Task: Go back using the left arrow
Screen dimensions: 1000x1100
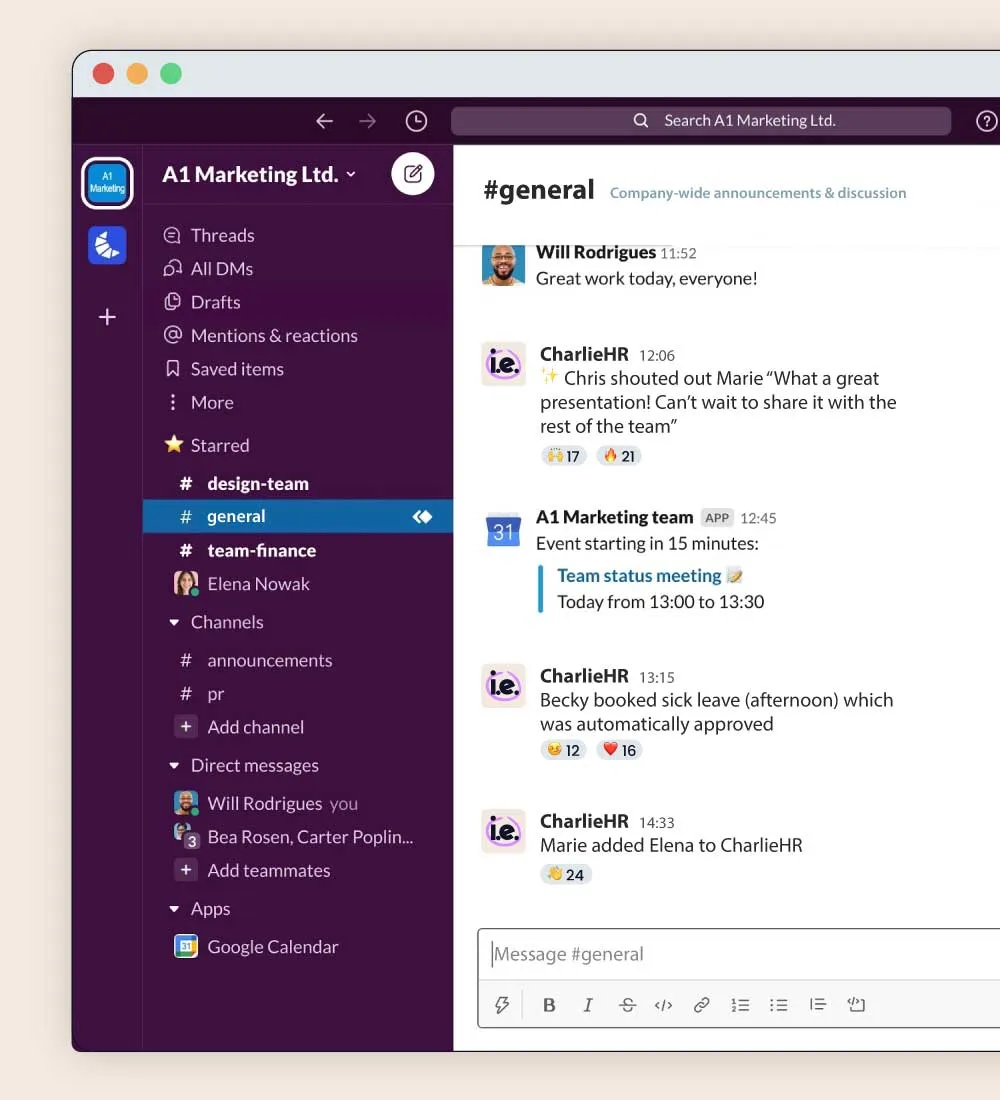Action: click(324, 121)
